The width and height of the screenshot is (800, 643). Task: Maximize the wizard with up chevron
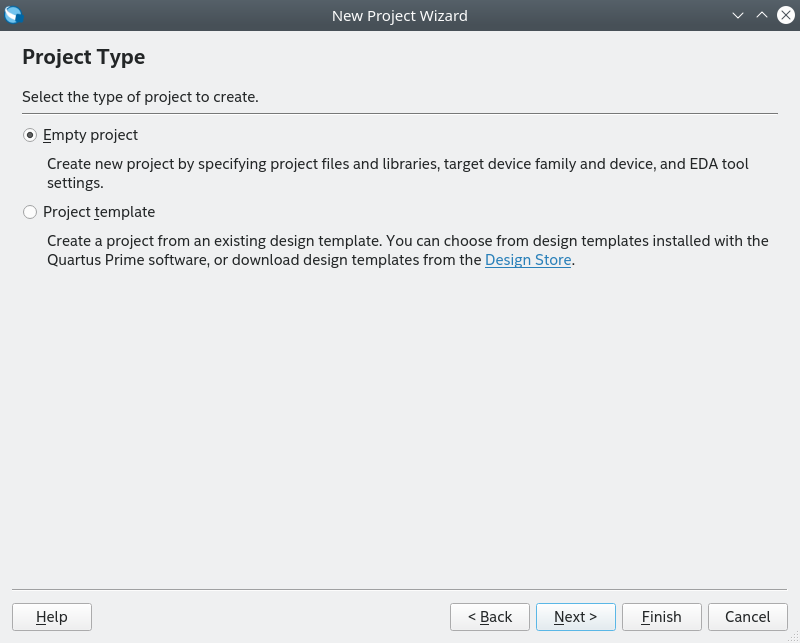pos(762,15)
